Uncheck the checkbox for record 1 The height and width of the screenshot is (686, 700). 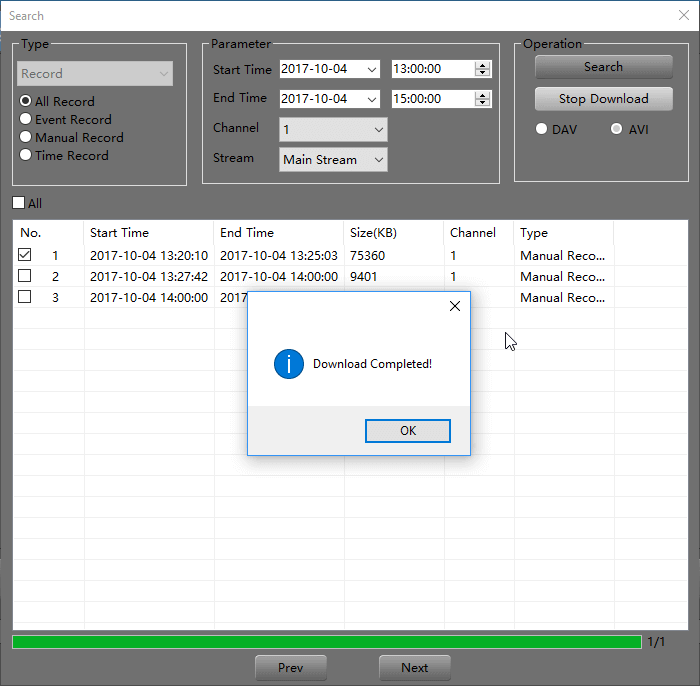pos(25,255)
